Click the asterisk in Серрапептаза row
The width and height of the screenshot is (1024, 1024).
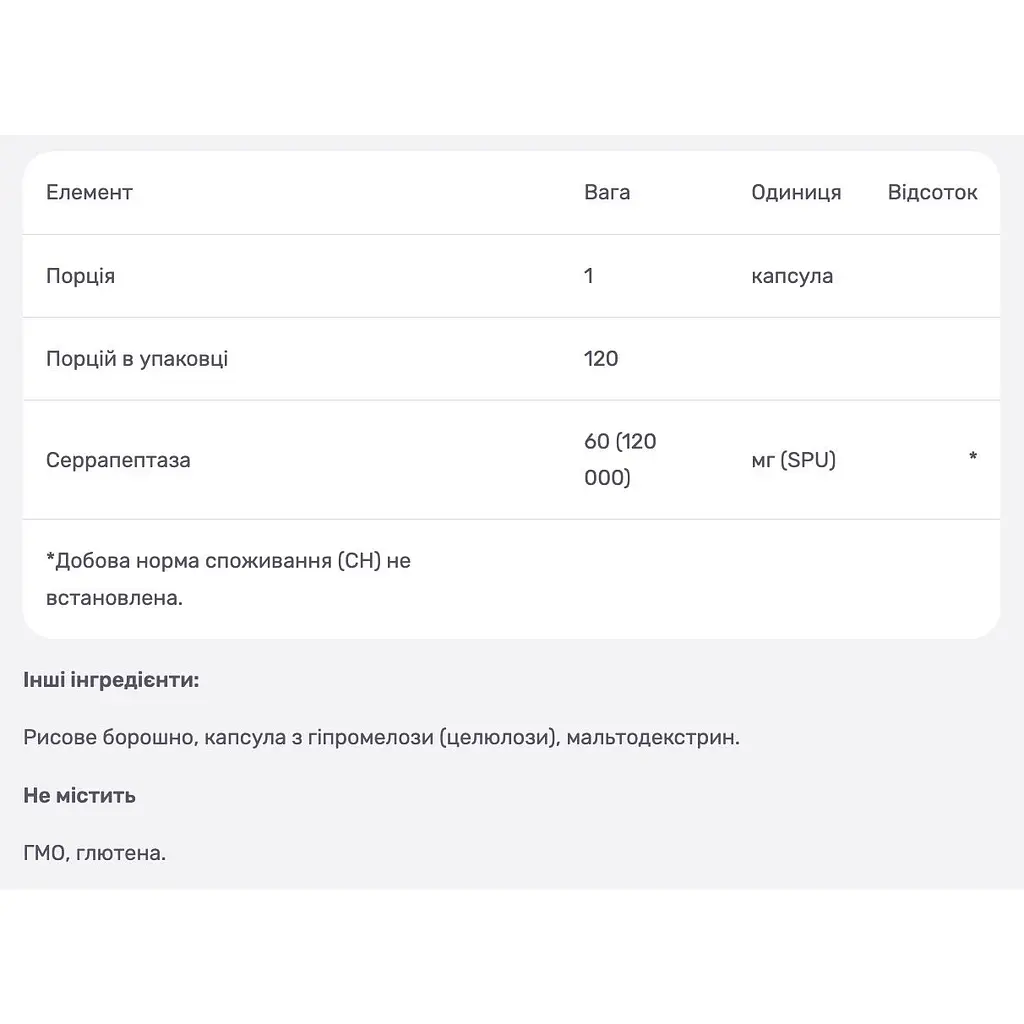972,456
